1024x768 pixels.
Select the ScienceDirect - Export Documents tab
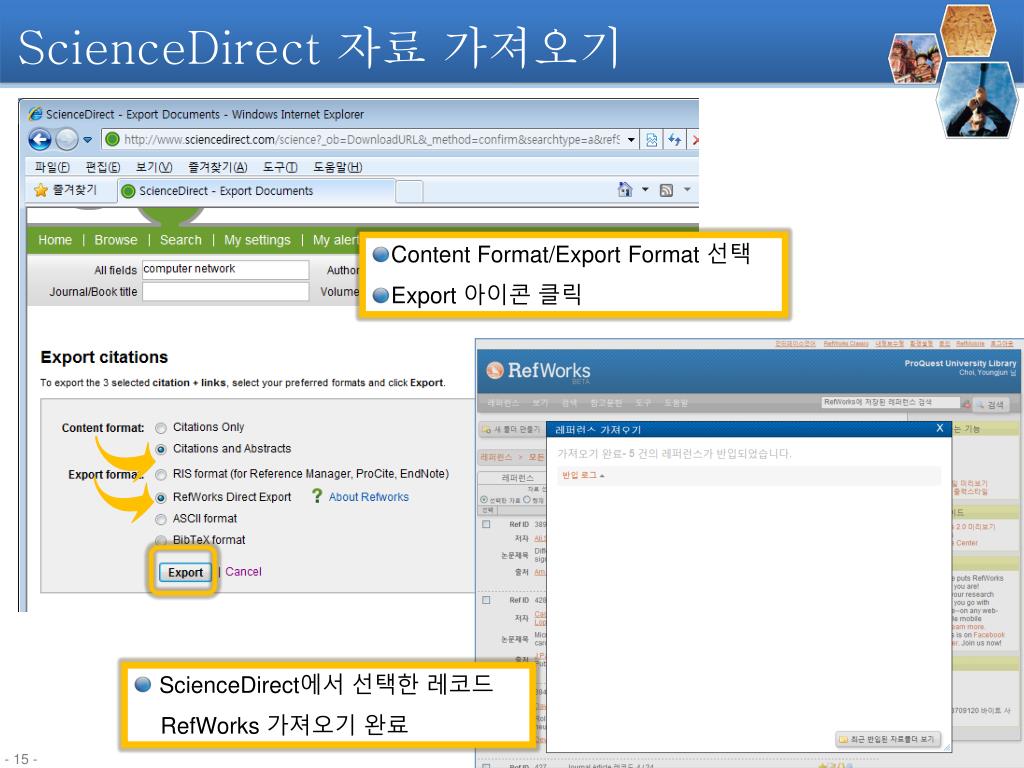click(256, 191)
